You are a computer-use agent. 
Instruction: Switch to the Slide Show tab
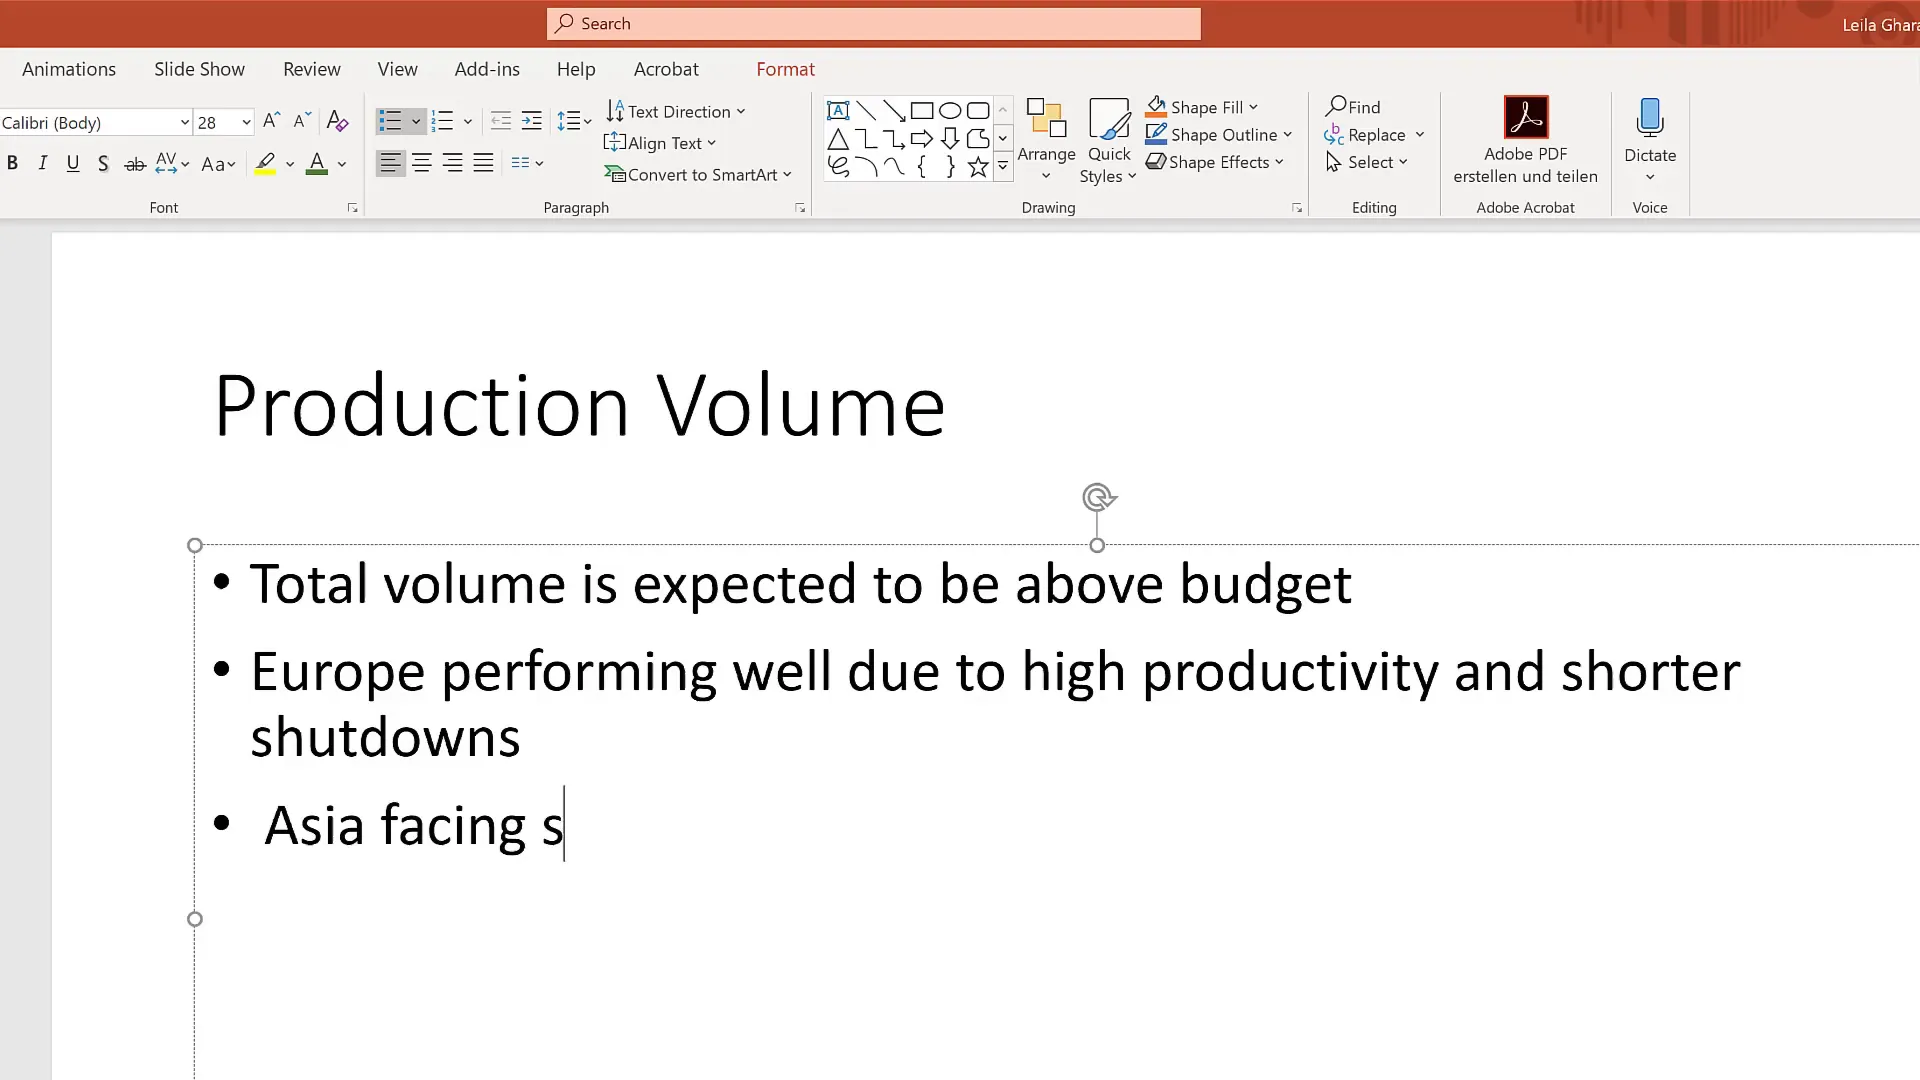pyautogui.click(x=199, y=69)
